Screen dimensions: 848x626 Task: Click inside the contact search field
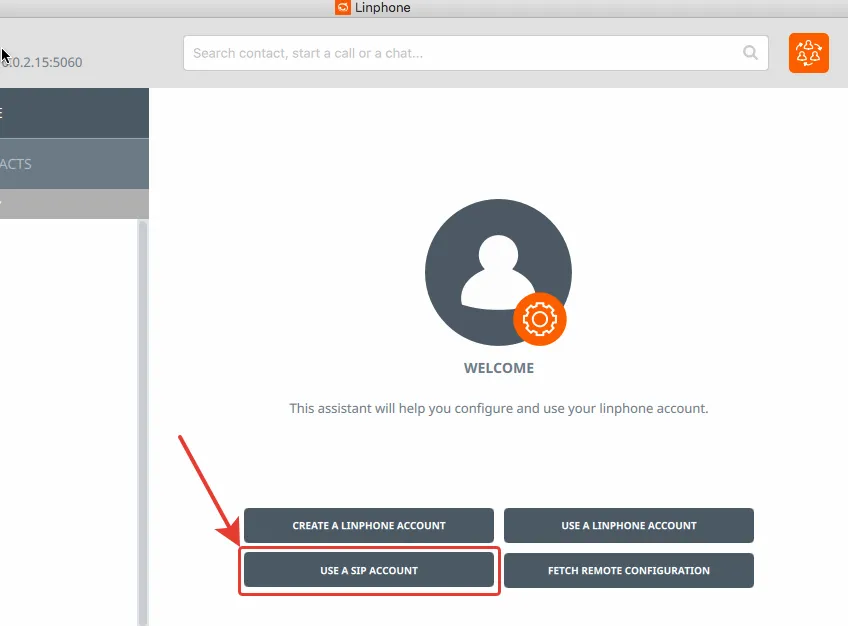460,53
